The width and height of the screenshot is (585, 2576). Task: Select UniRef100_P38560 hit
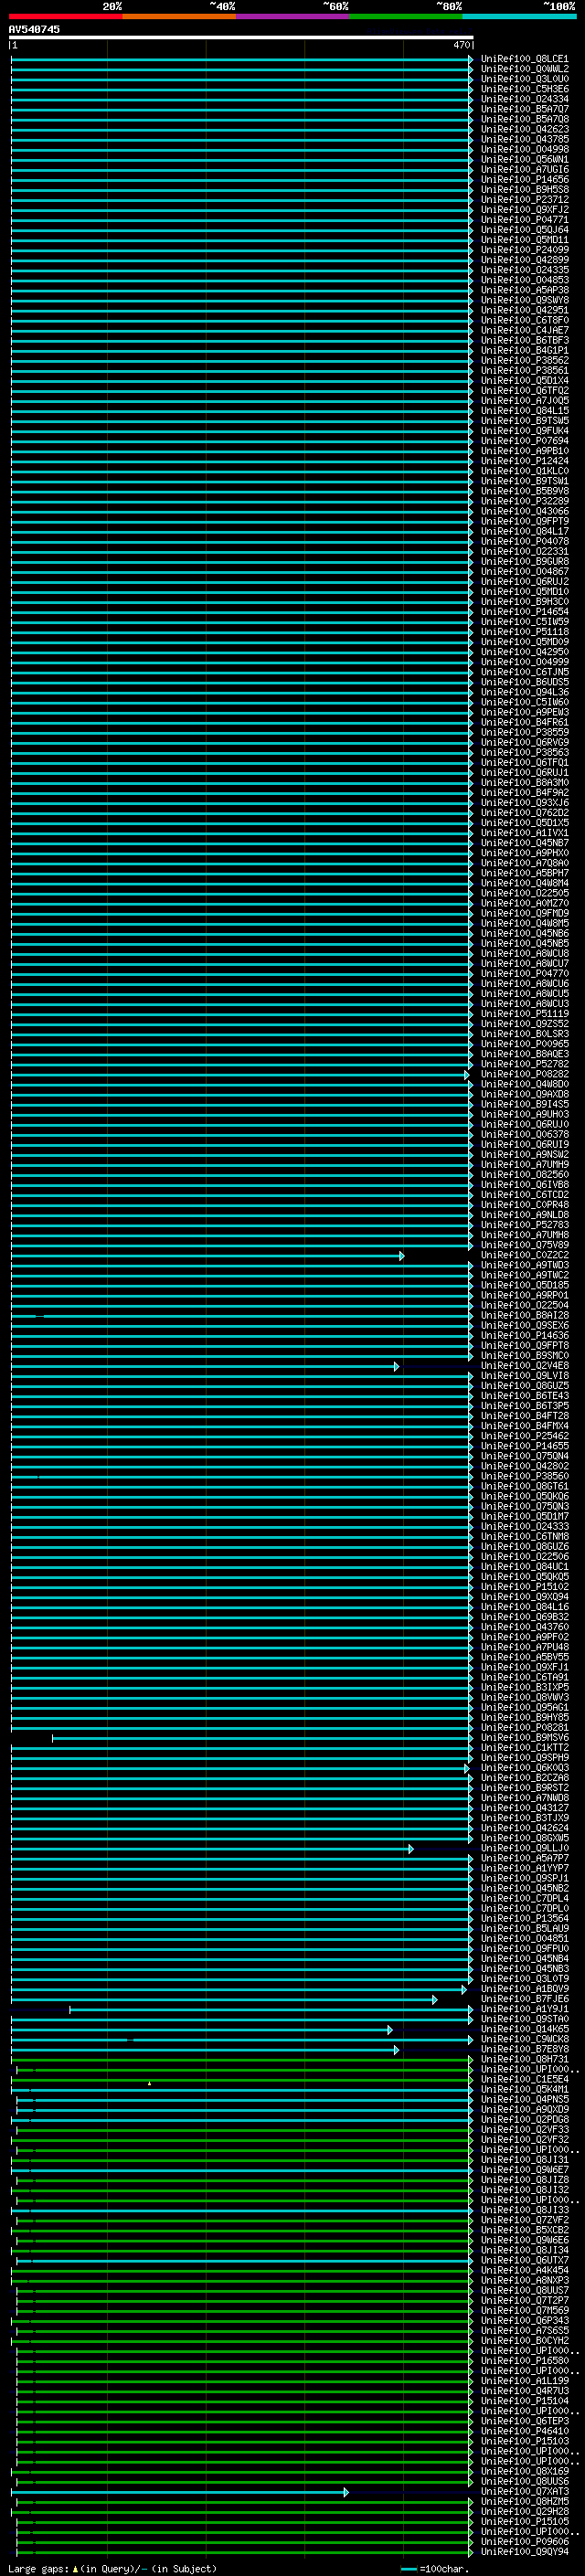(x=524, y=1476)
